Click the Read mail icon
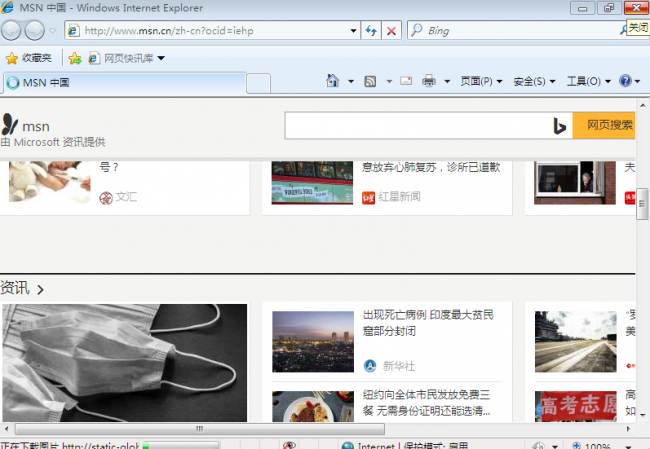650x449 pixels. (406, 81)
